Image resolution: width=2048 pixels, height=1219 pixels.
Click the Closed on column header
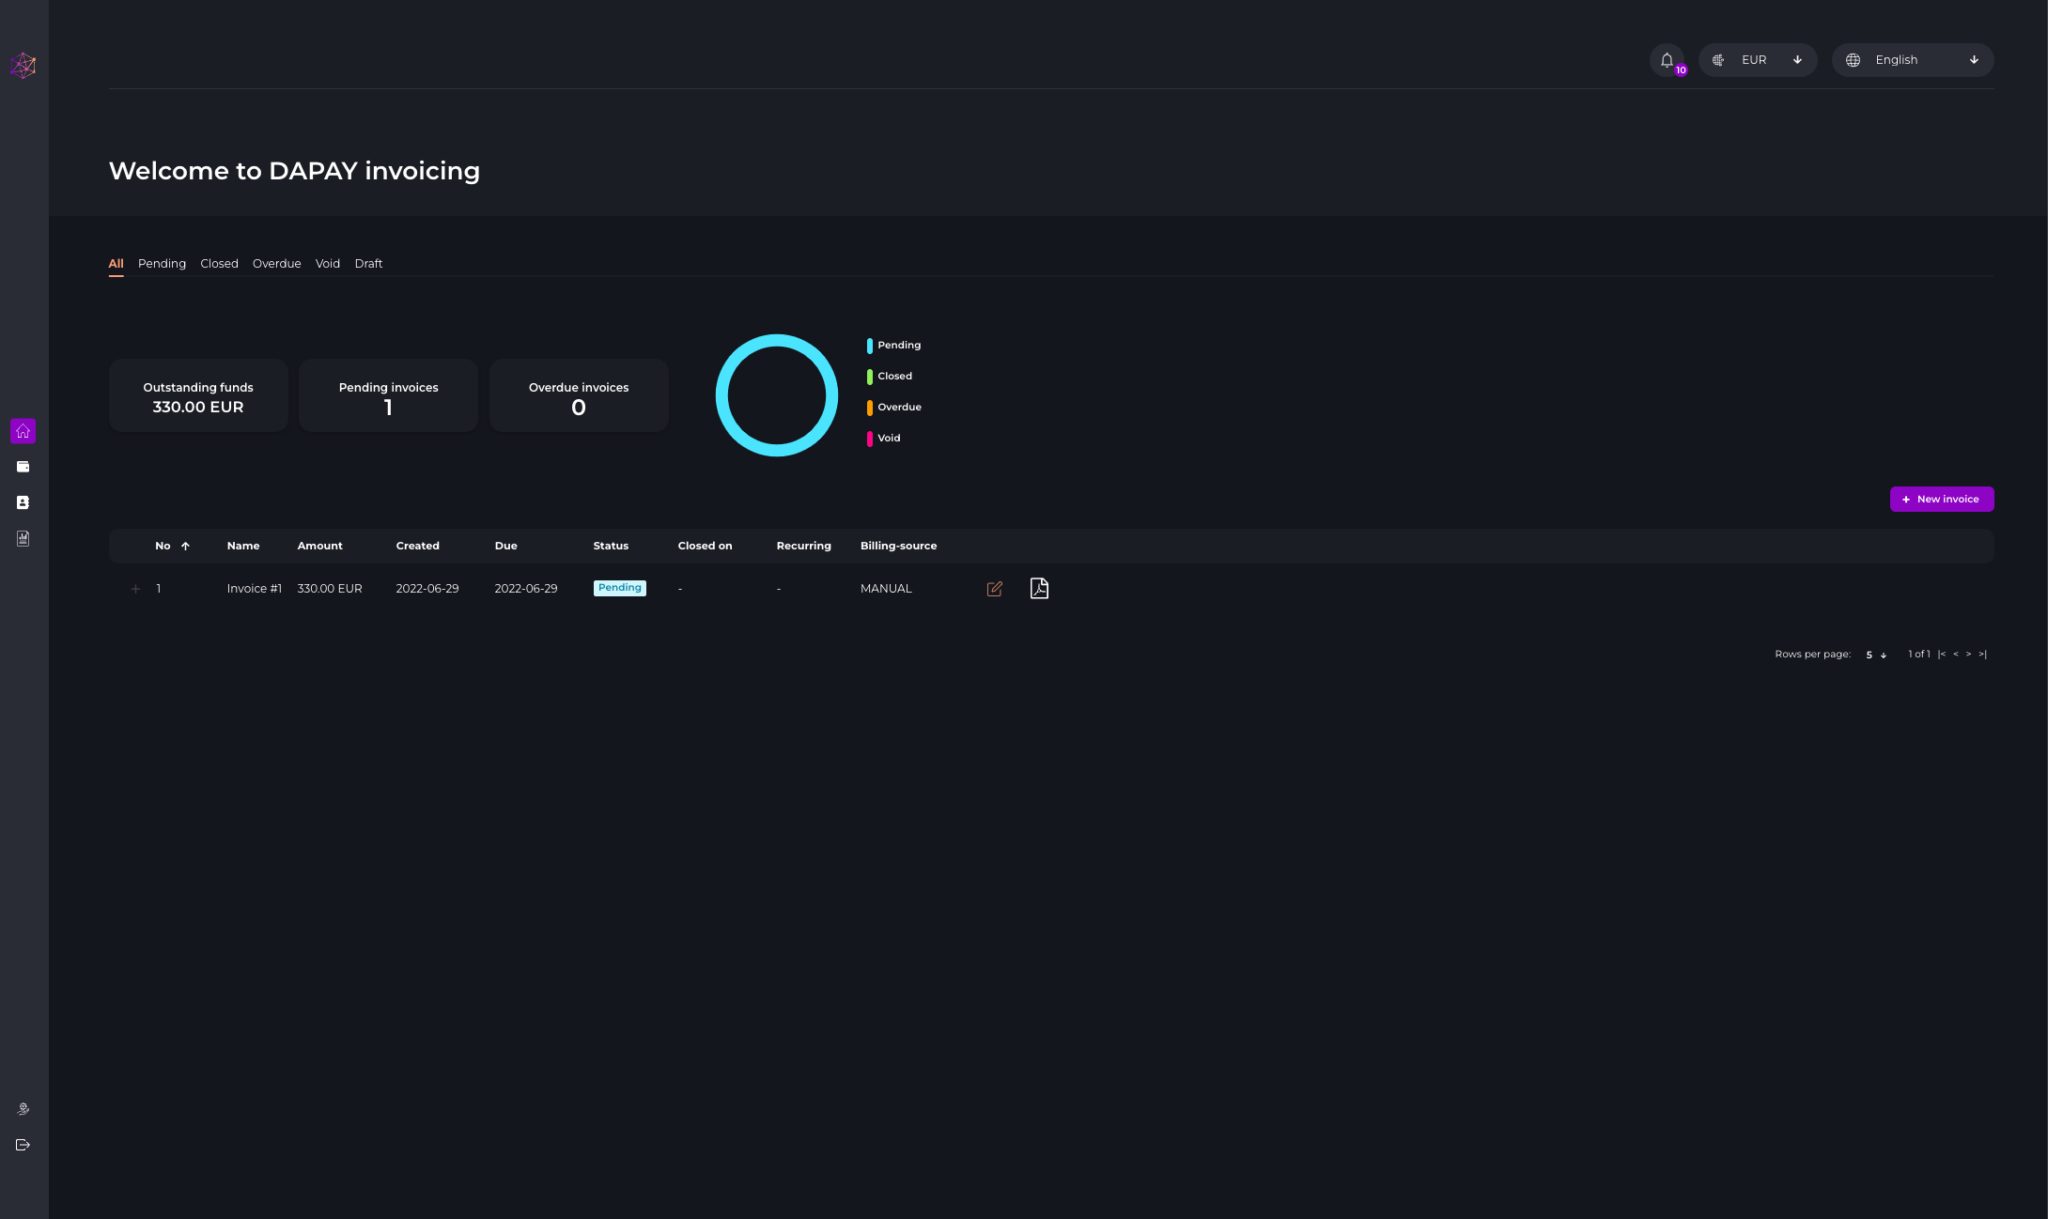pyautogui.click(x=705, y=546)
